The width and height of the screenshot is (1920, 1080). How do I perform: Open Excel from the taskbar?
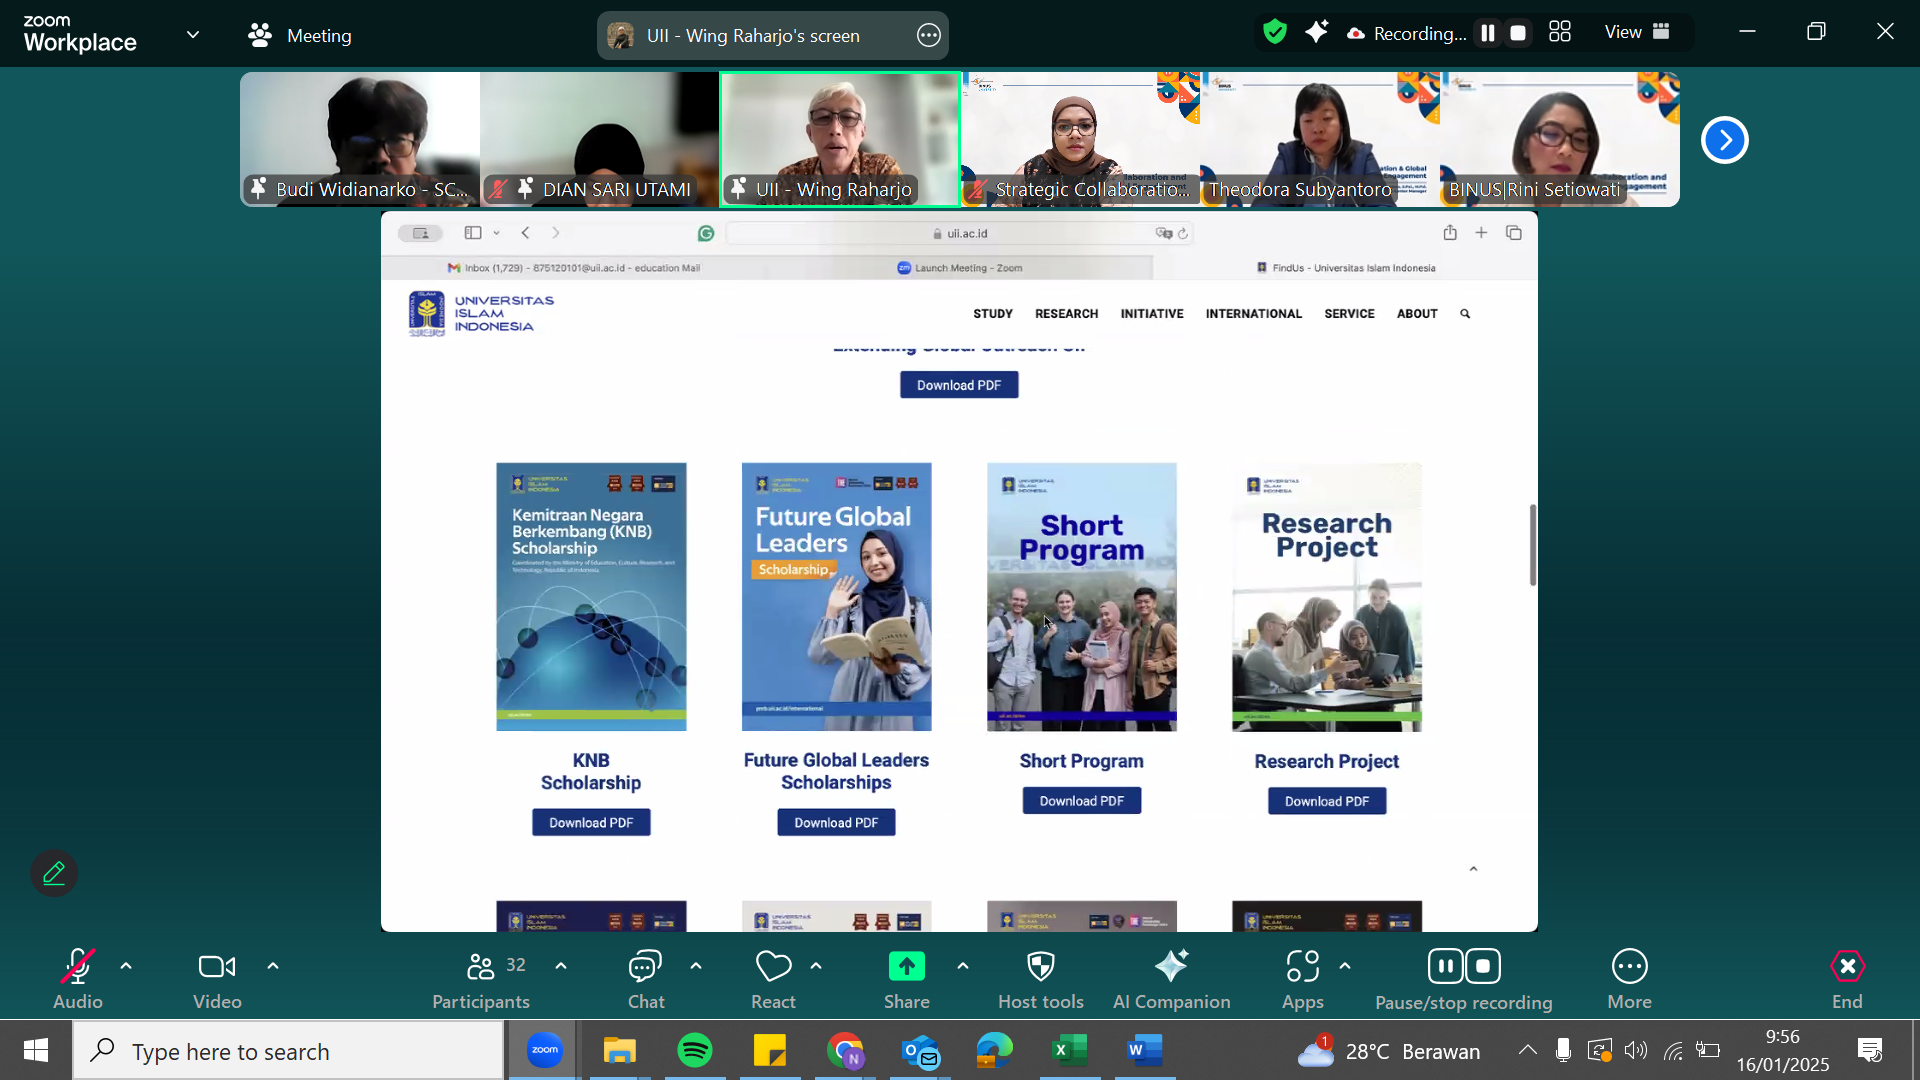[x=1069, y=1050]
